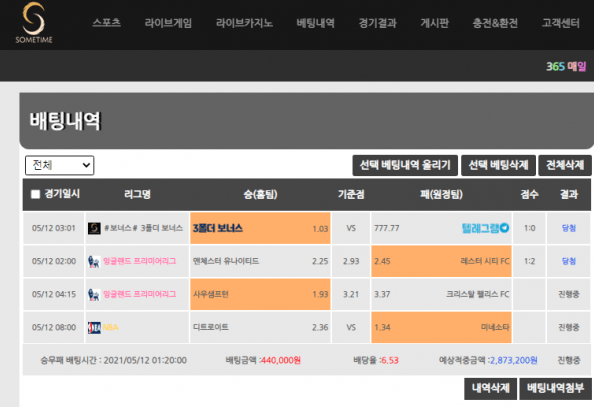This screenshot has height=409, width=594.
Task: Click the 베팅내역첨부 button
Action: 555,389
